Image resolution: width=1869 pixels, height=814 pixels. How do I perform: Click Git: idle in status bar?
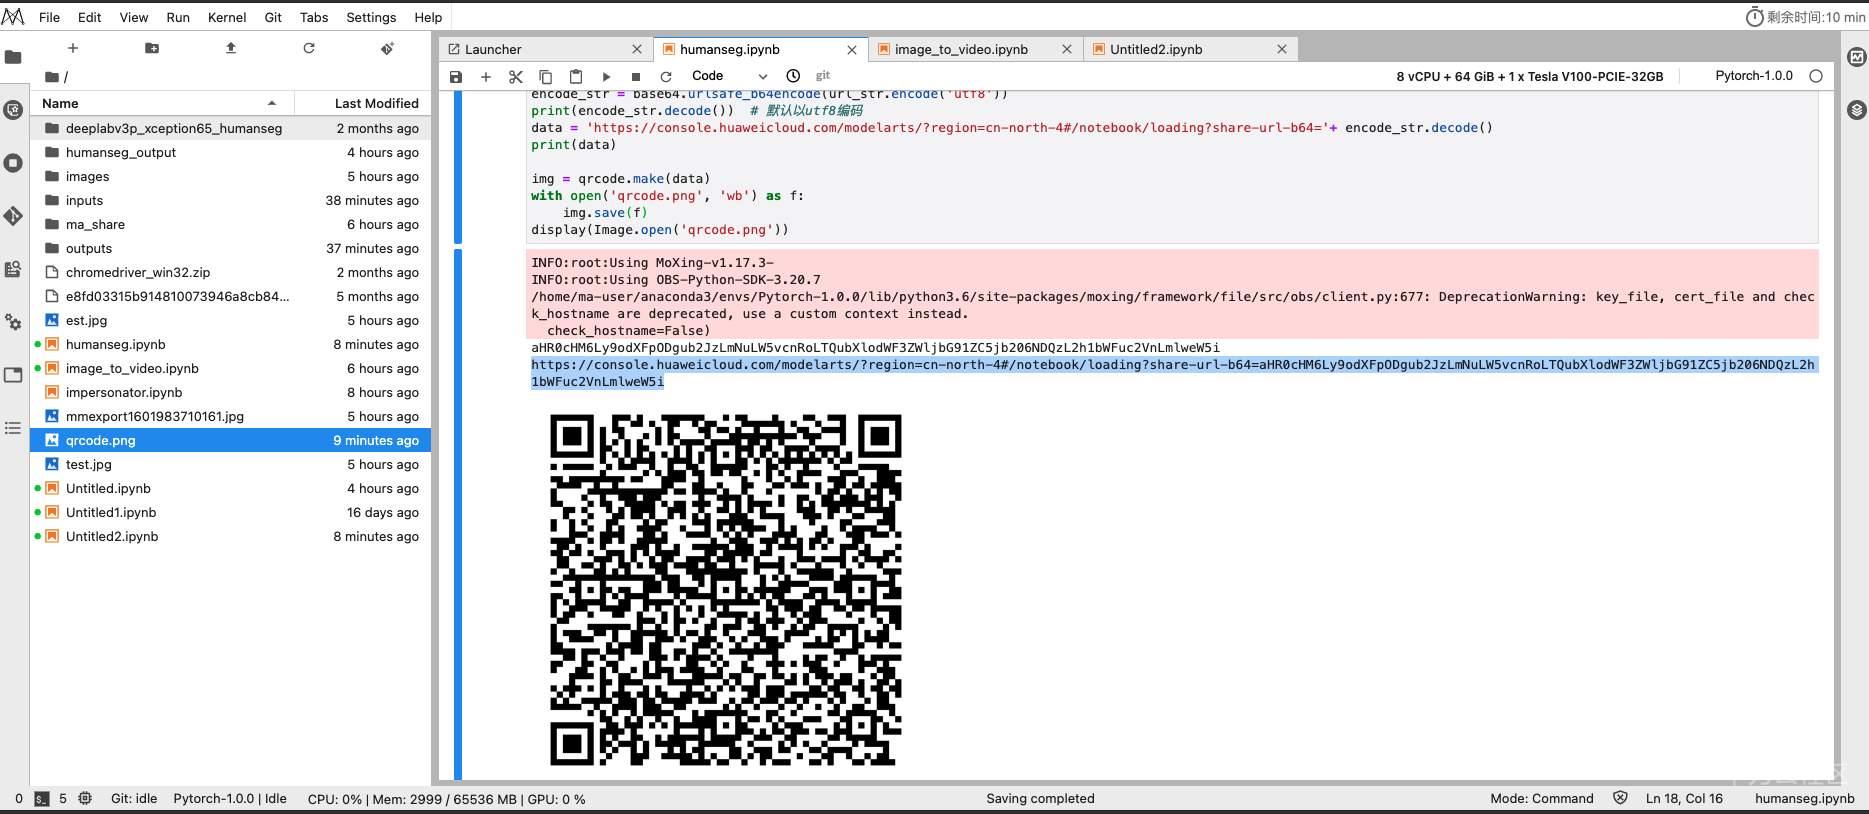134,799
